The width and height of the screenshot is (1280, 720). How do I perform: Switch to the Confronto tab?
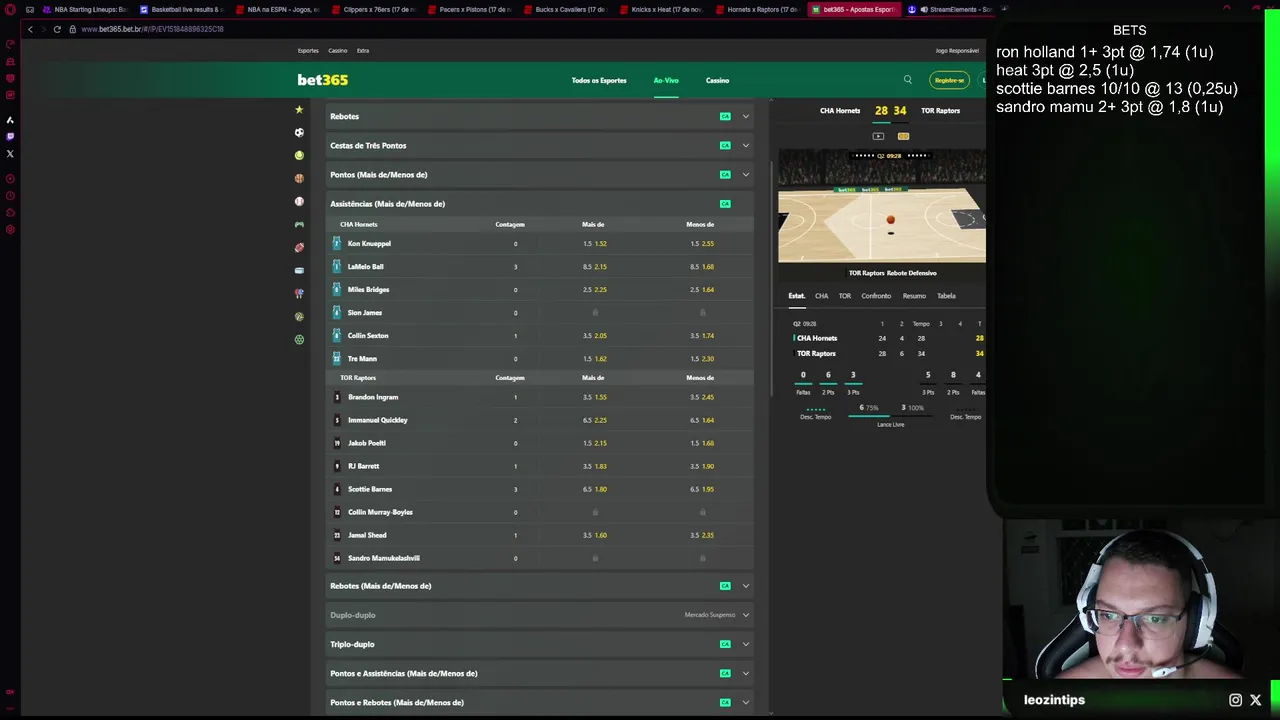pos(876,296)
